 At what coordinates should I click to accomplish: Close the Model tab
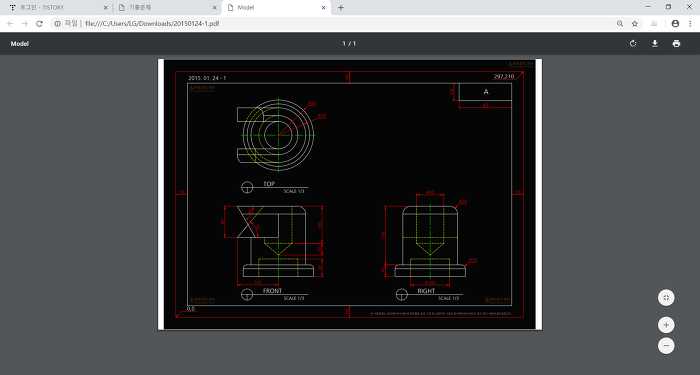[323, 8]
